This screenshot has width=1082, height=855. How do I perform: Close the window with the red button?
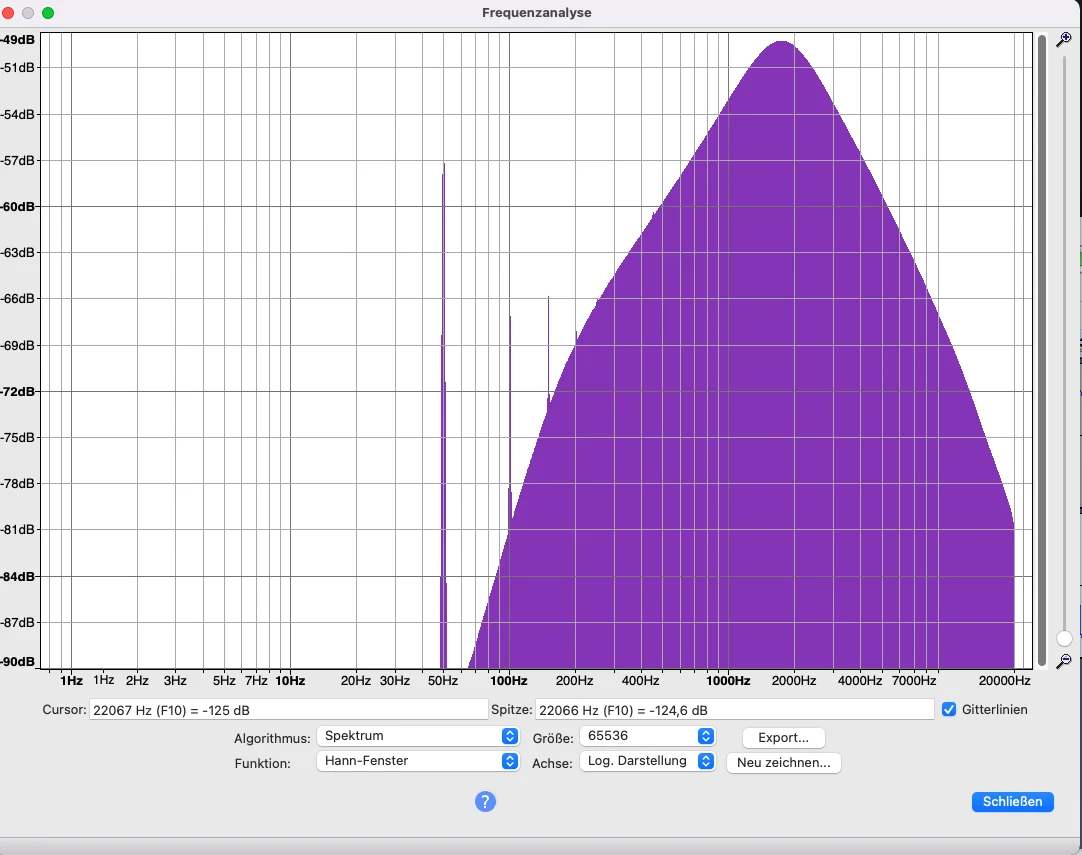coord(9,13)
